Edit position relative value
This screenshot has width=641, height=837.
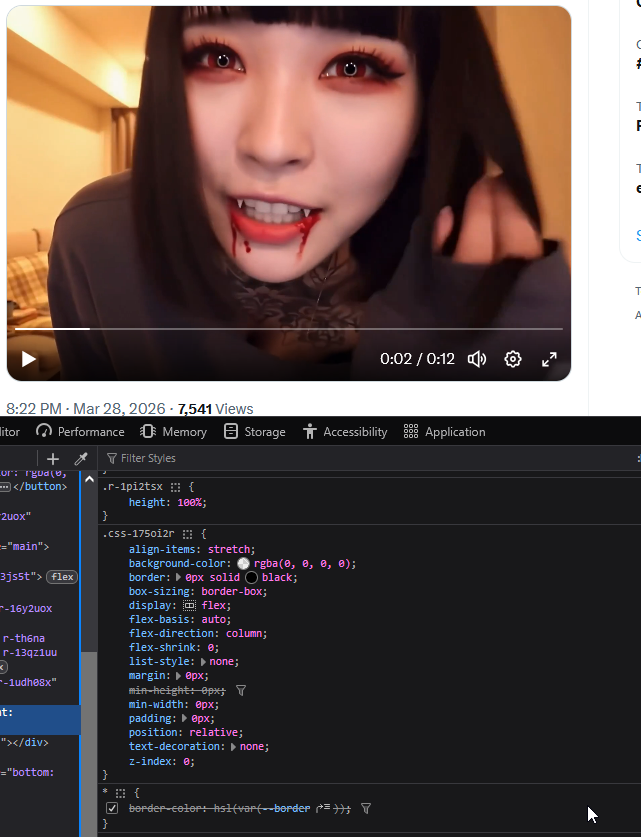tap(213, 732)
